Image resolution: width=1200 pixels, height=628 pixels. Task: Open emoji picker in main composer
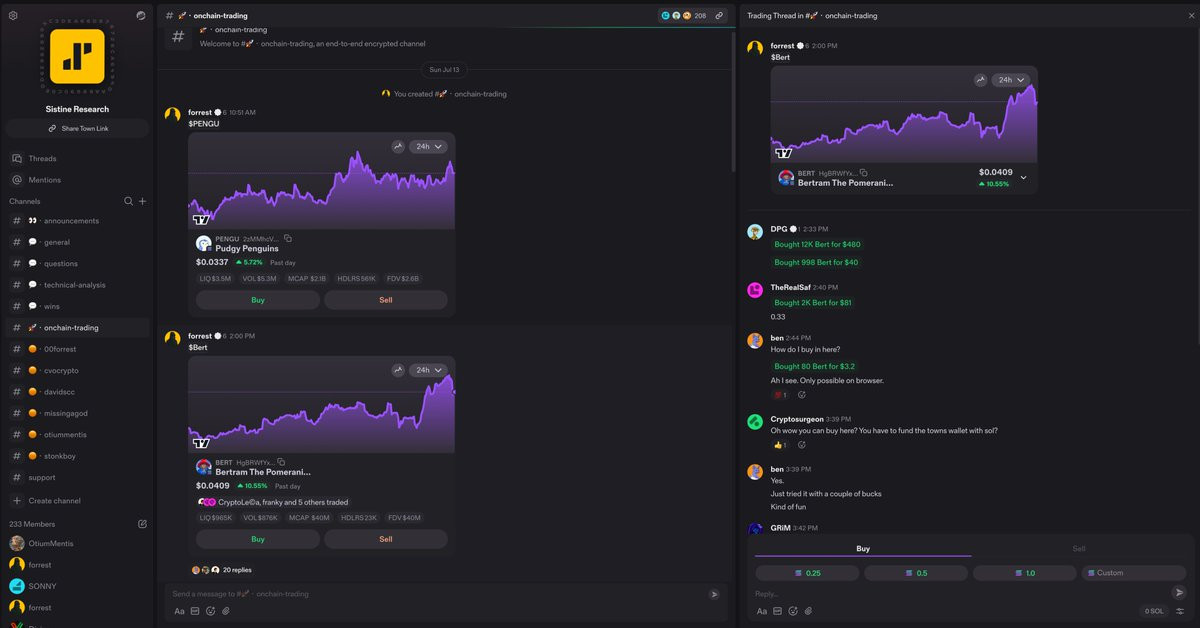[211, 611]
